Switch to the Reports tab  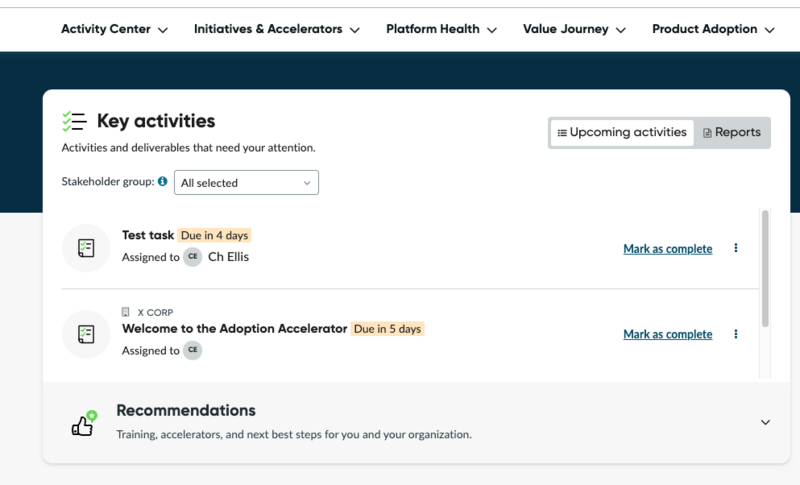(732, 133)
